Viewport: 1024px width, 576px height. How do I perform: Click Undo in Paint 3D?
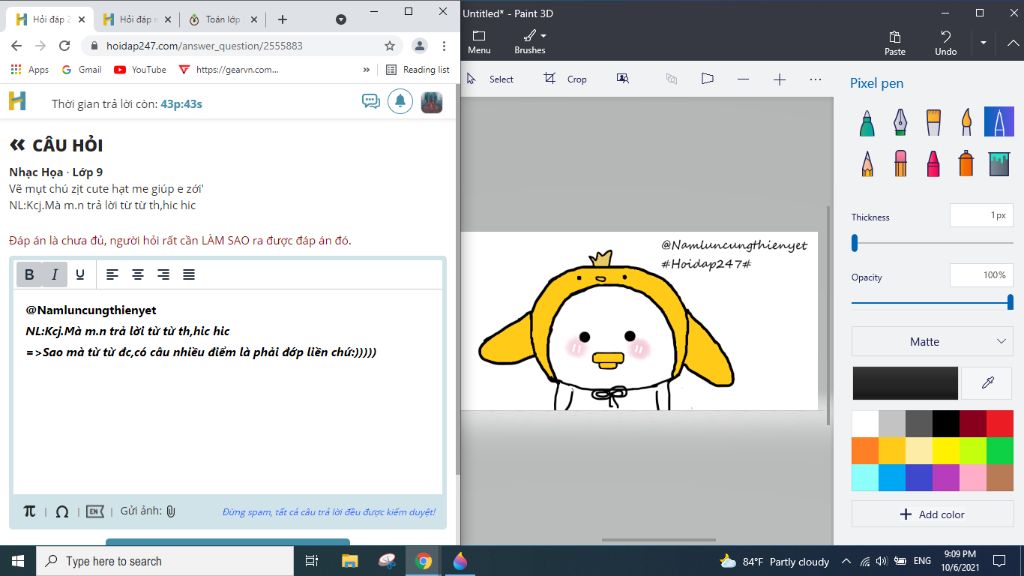click(946, 43)
